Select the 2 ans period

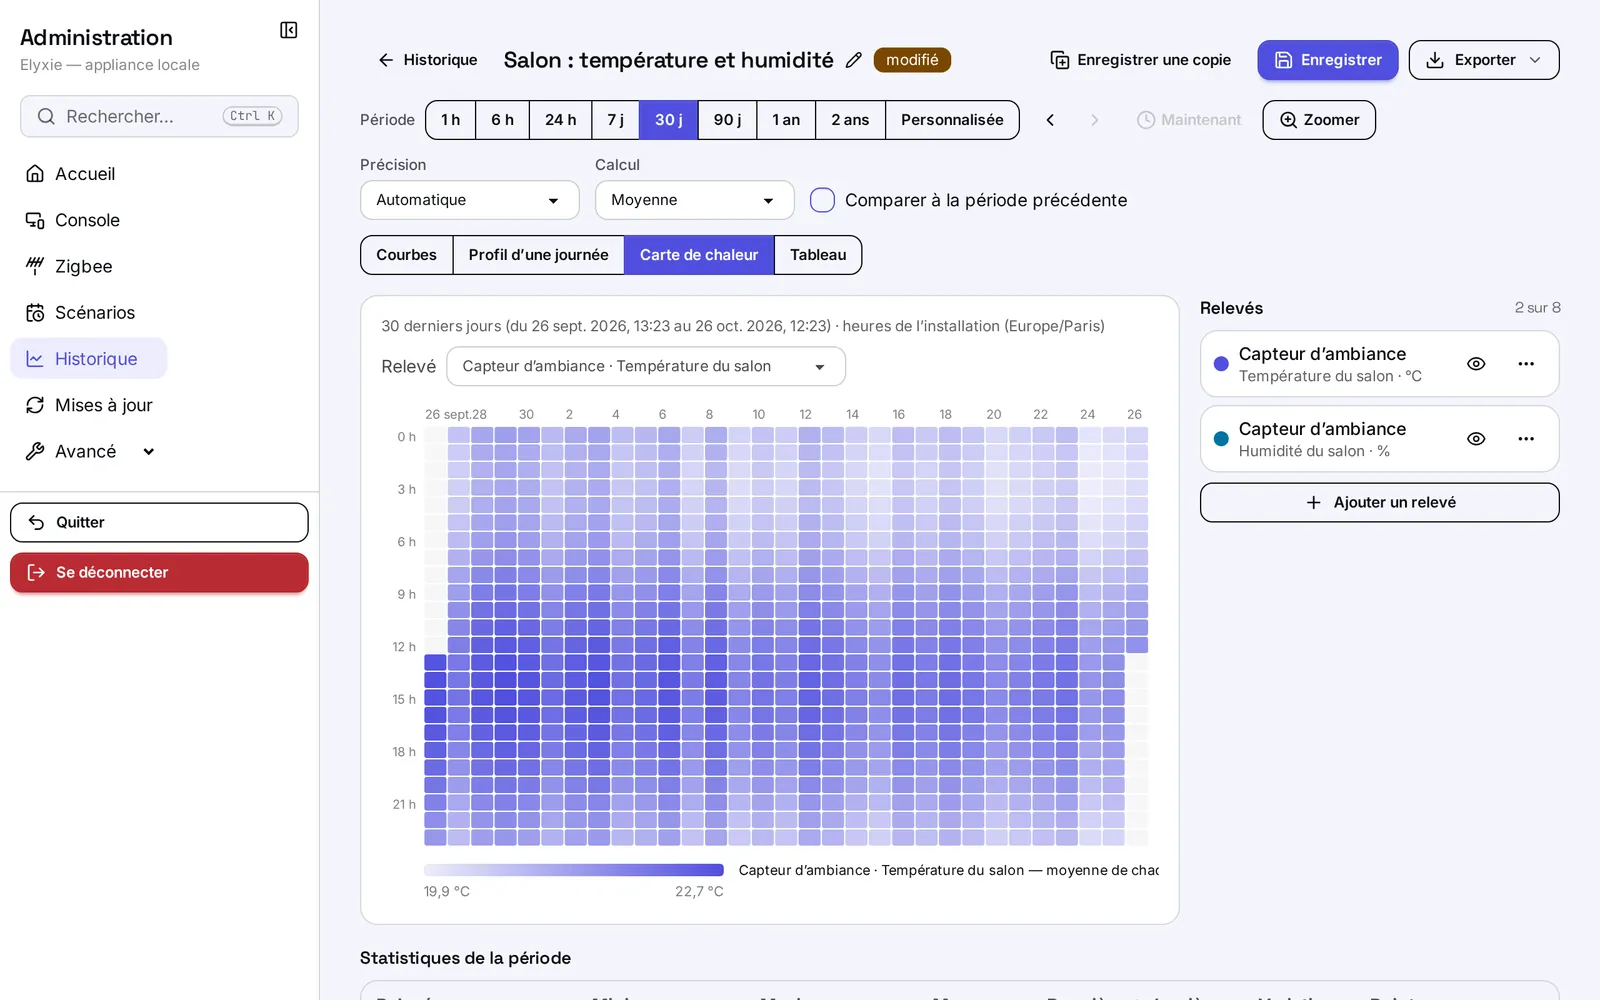pyautogui.click(x=850, y=120)
